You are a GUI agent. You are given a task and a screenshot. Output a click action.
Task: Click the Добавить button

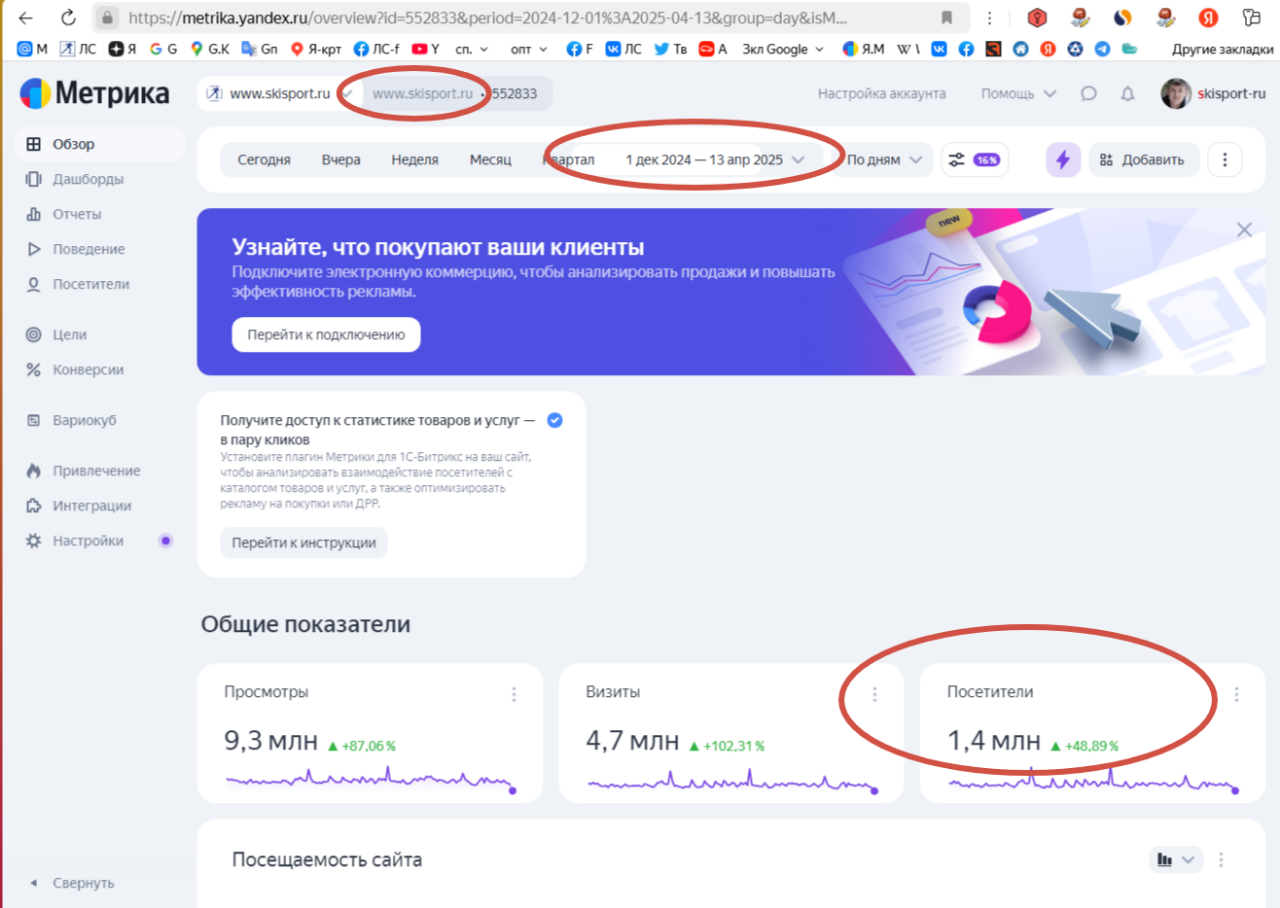(x=1144, y=160)
